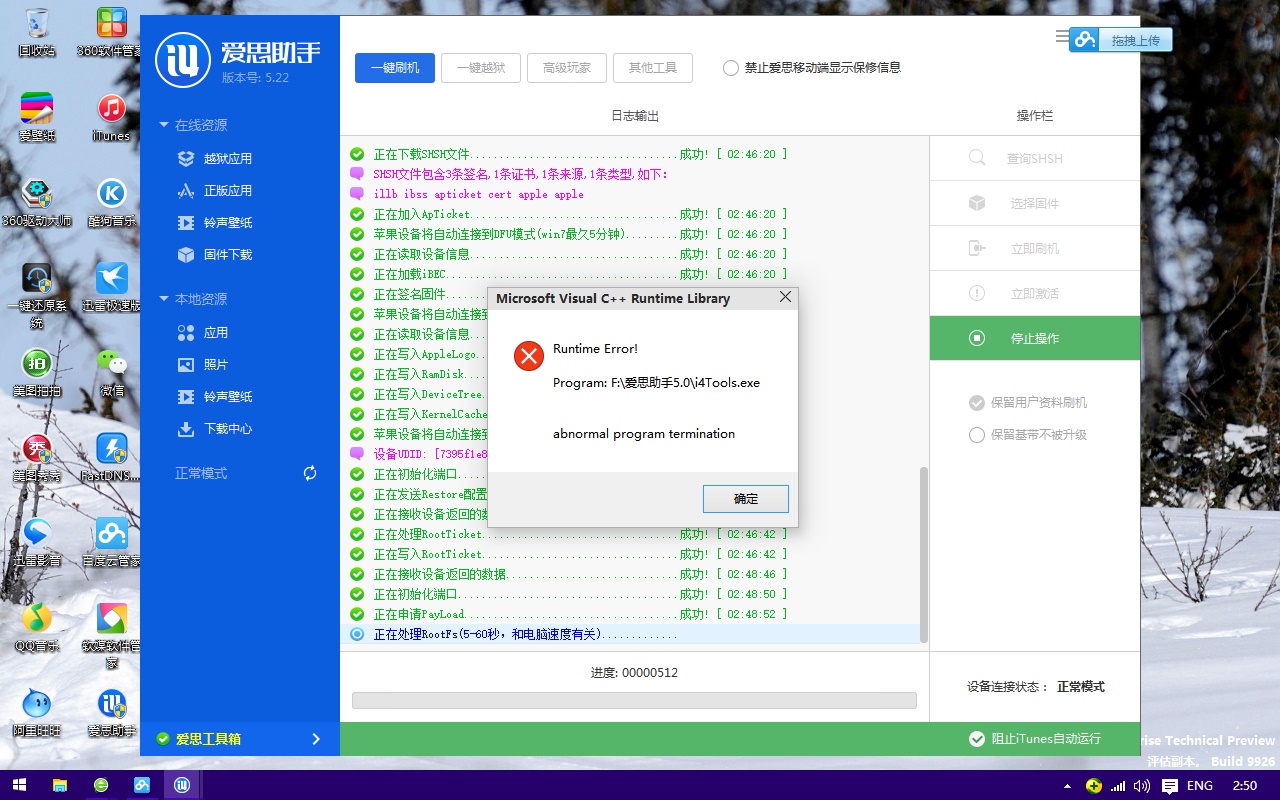Open 阿里旺旺 desktop icon
1280x800 pixels.
pyautogui.click(x=37, y=712)
